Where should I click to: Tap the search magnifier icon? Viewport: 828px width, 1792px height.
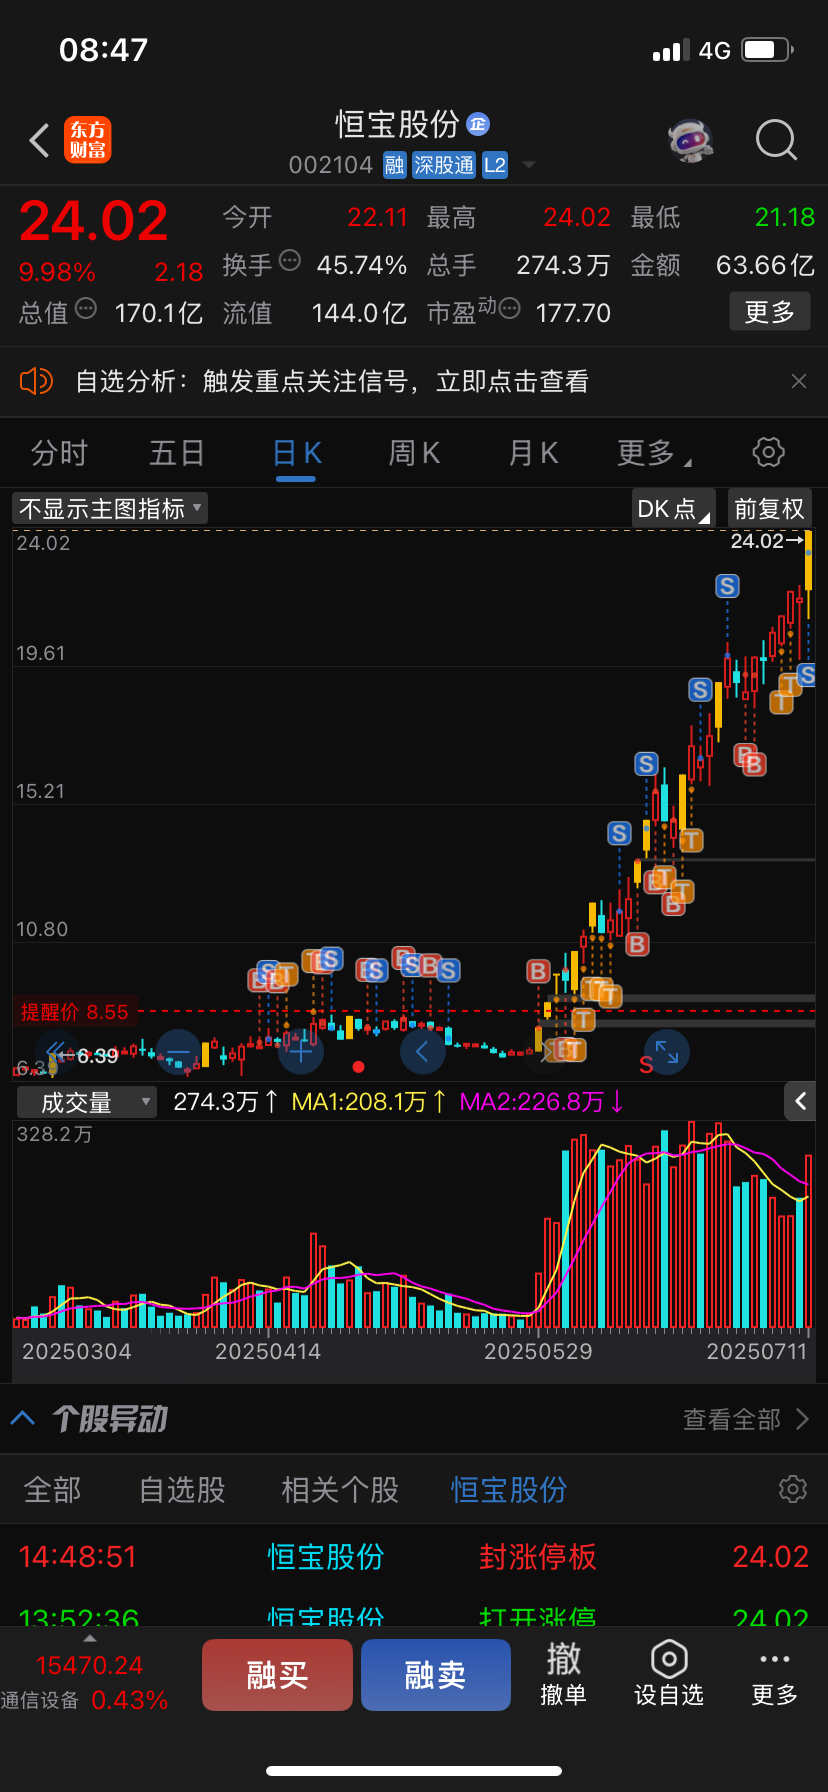[x=776, y=140]
